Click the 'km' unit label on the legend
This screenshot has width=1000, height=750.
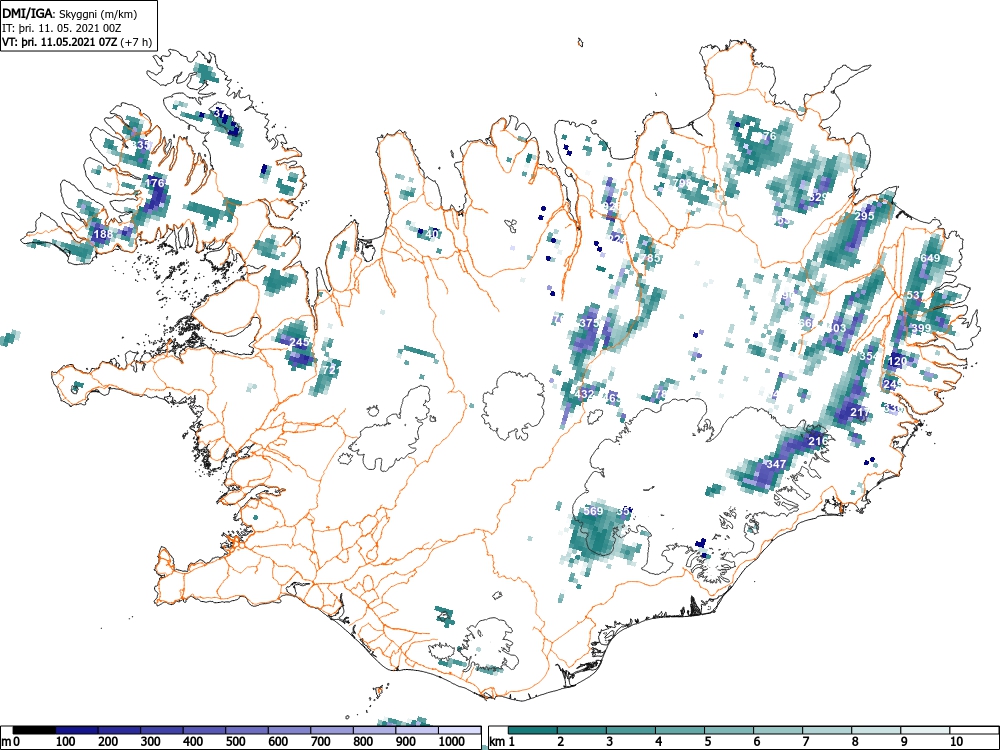click(497, 741)
